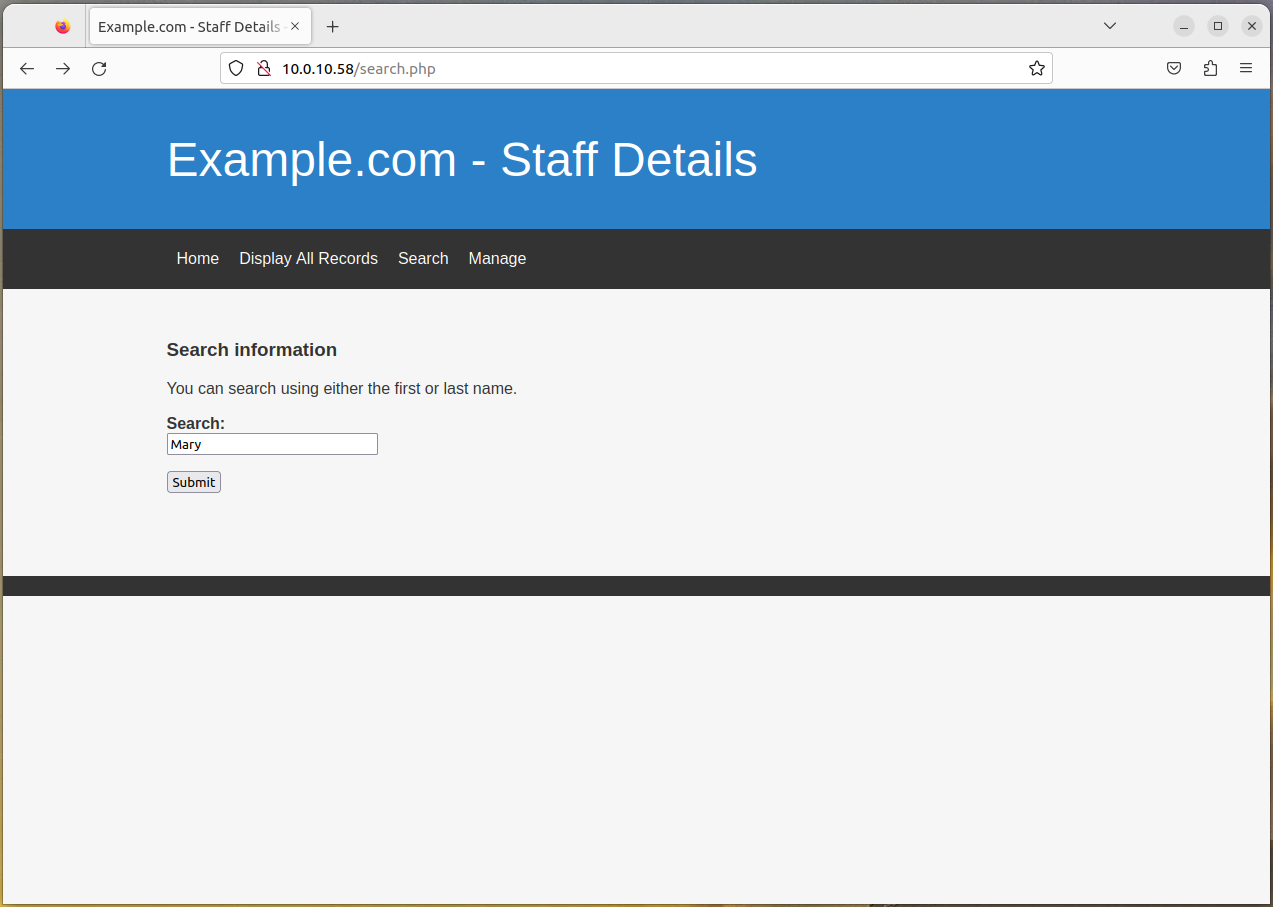Reload the current page

point(99,69)
